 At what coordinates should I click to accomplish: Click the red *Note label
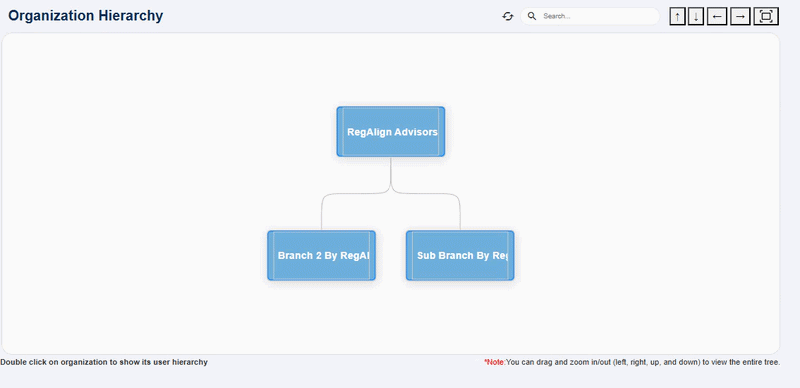[x=494, y=362]
